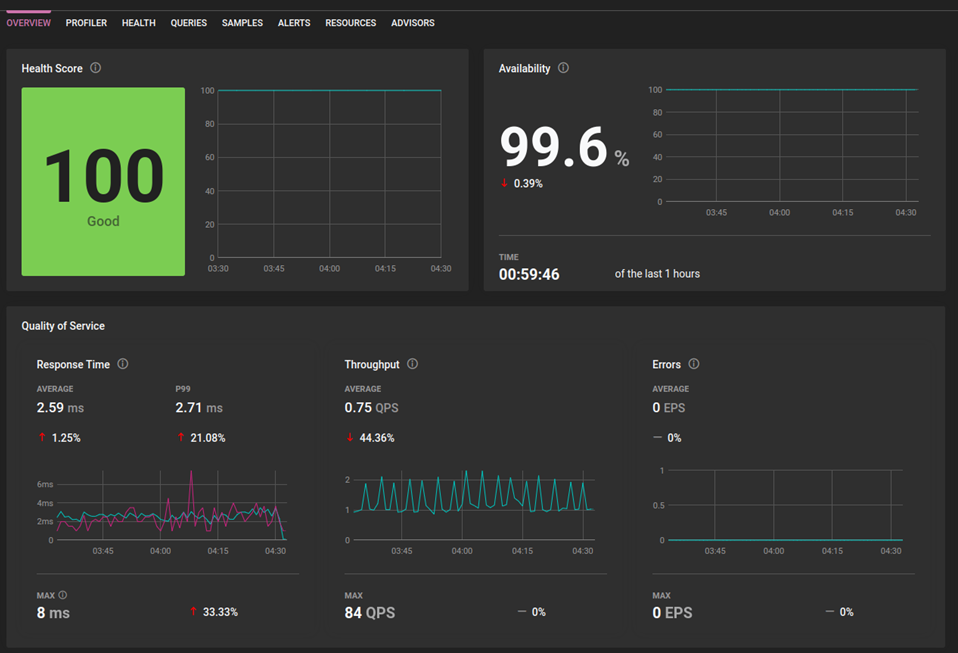Viewport: 958px width, 653px height.
Task: Click the Availability info icon
Action: coord(563,68)
